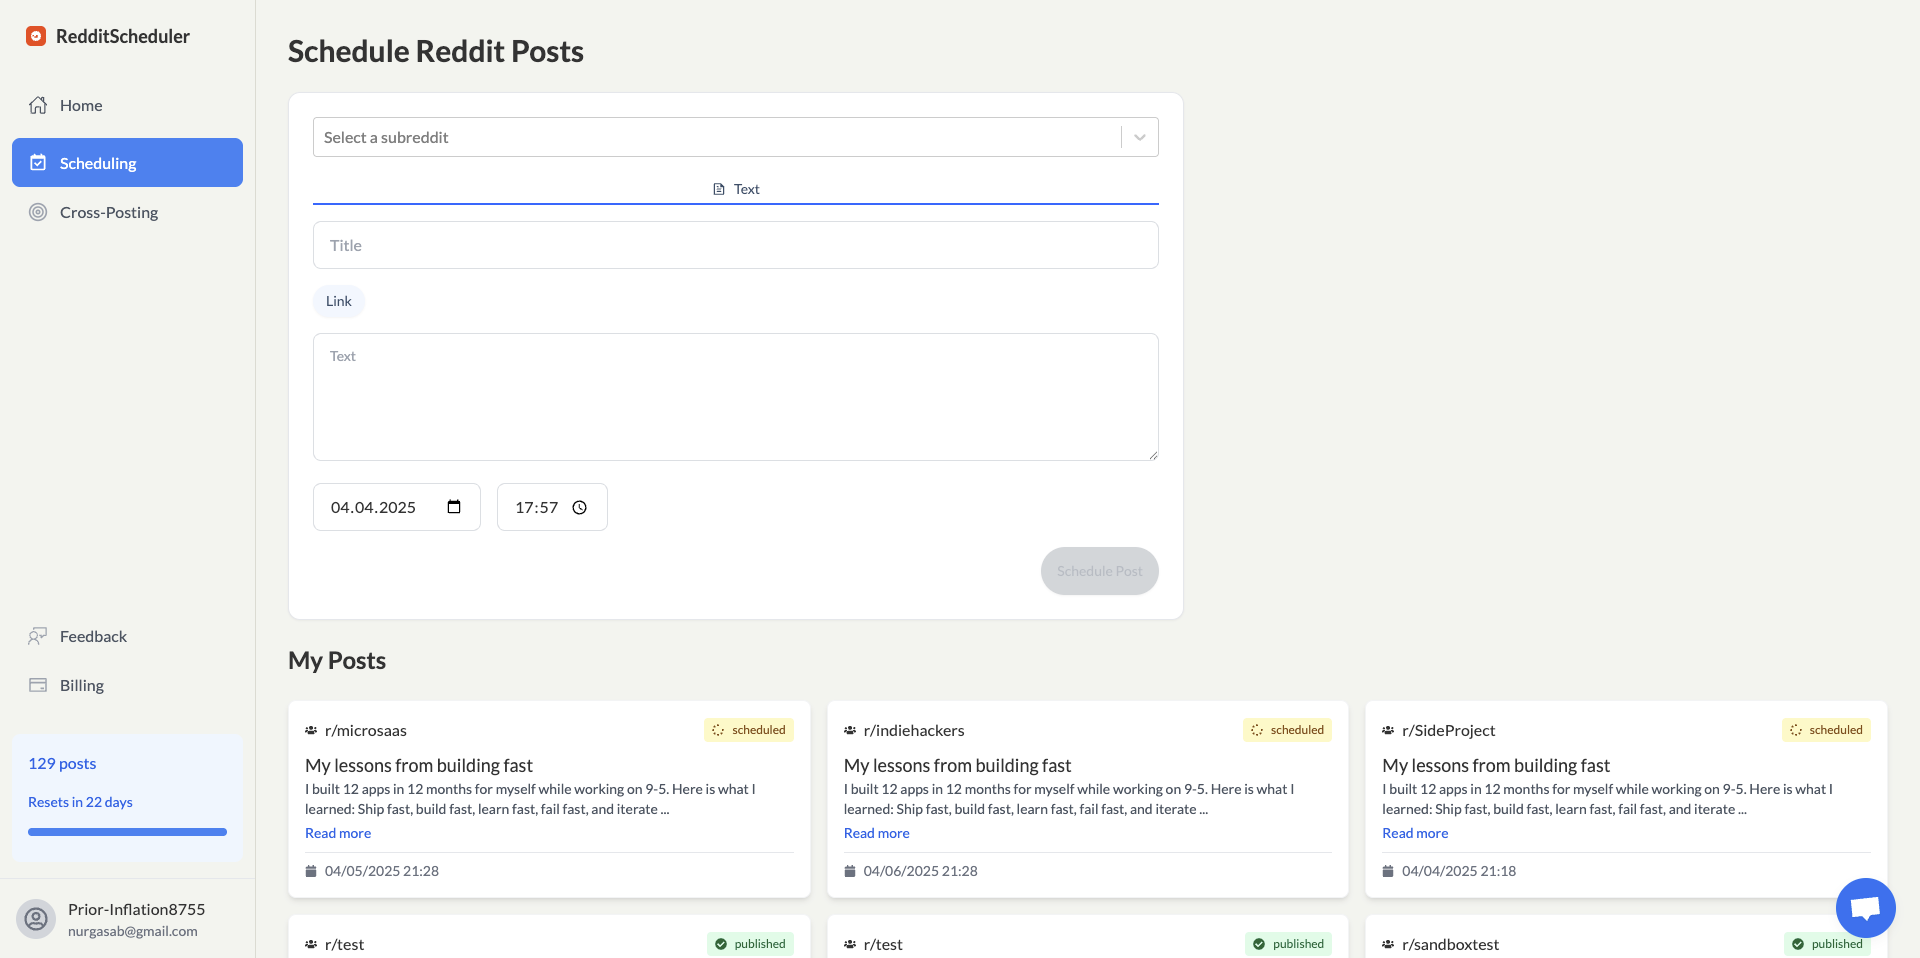Click the clock icon in time field
Screen dimensions: 1920x958
pos(579,507)
